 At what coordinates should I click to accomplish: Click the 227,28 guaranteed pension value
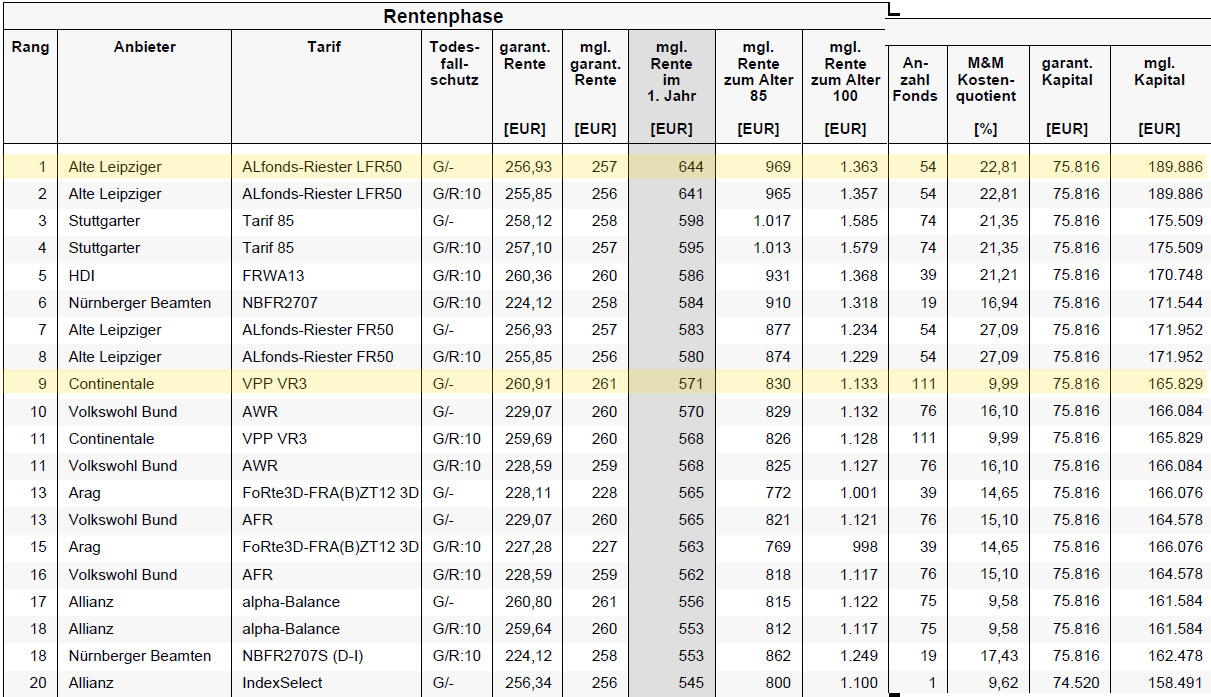click(529, 547)
